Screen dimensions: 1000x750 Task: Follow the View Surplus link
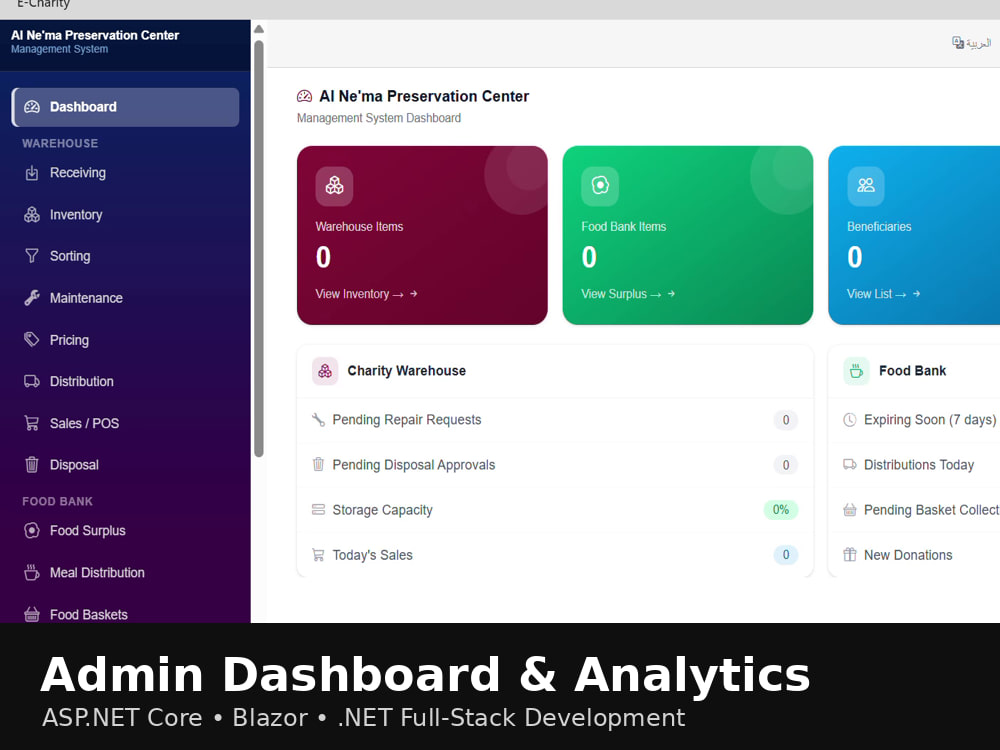click(x=628, y=294)
